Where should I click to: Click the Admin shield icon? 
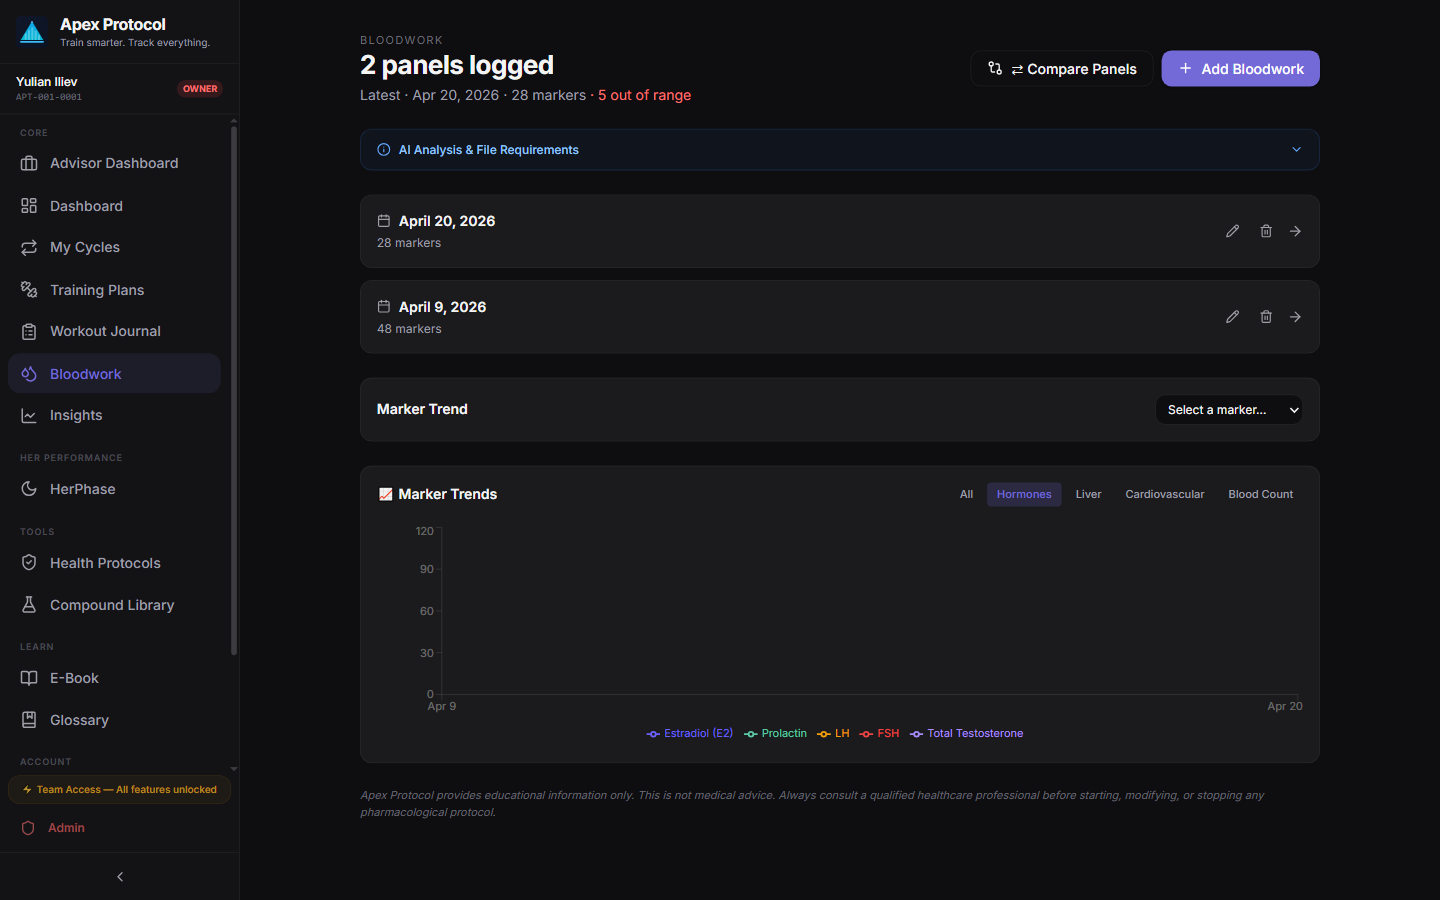pos(28,828)
